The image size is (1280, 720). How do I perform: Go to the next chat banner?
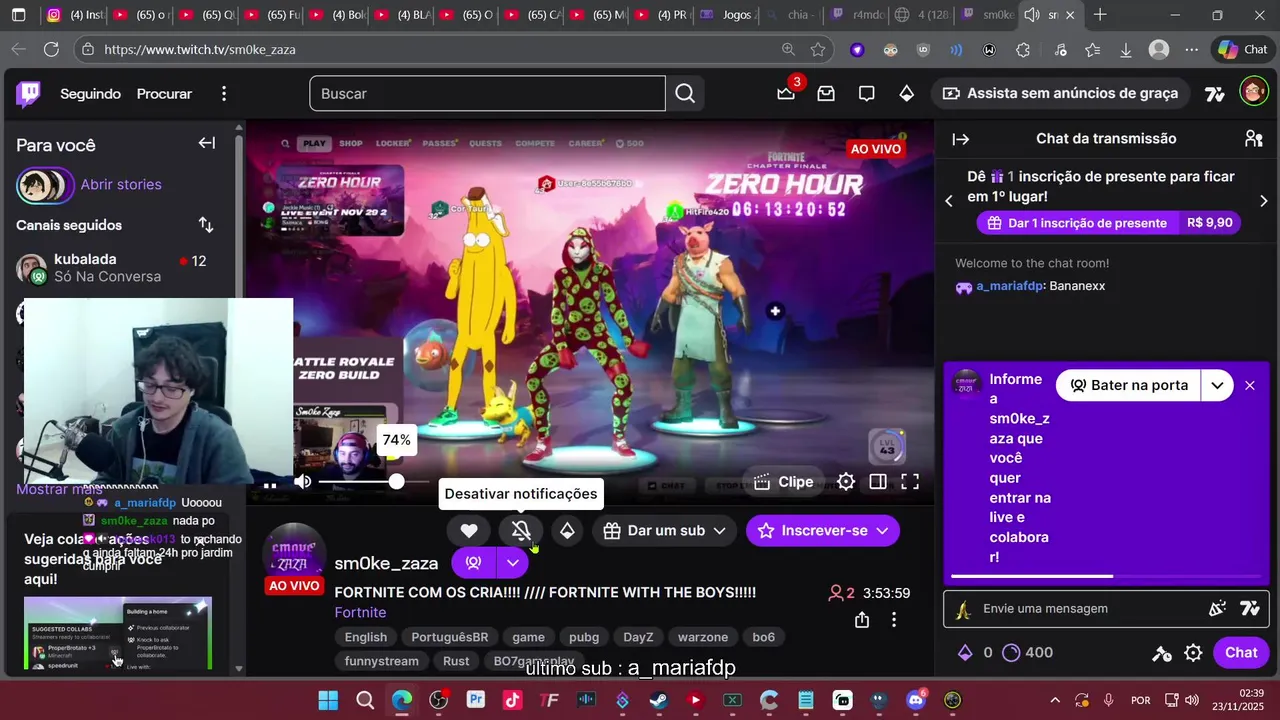point(1264,200)
